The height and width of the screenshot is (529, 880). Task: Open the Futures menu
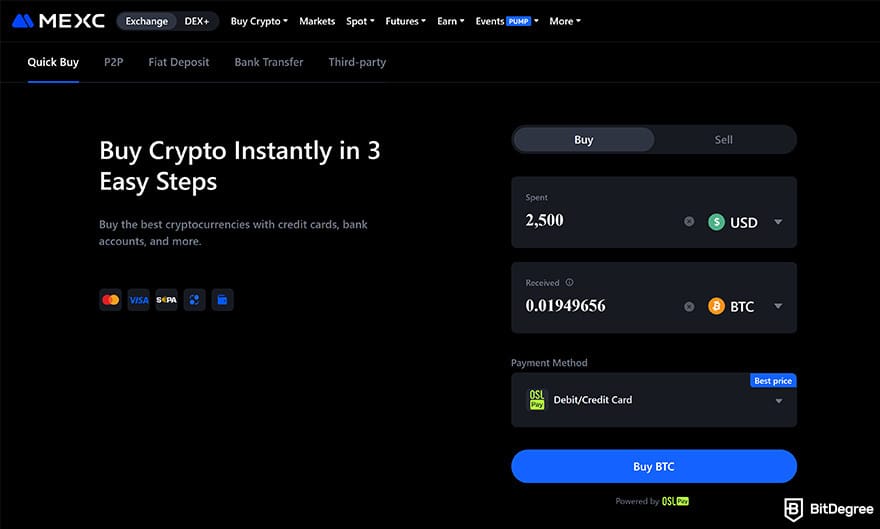click(405, 21)
